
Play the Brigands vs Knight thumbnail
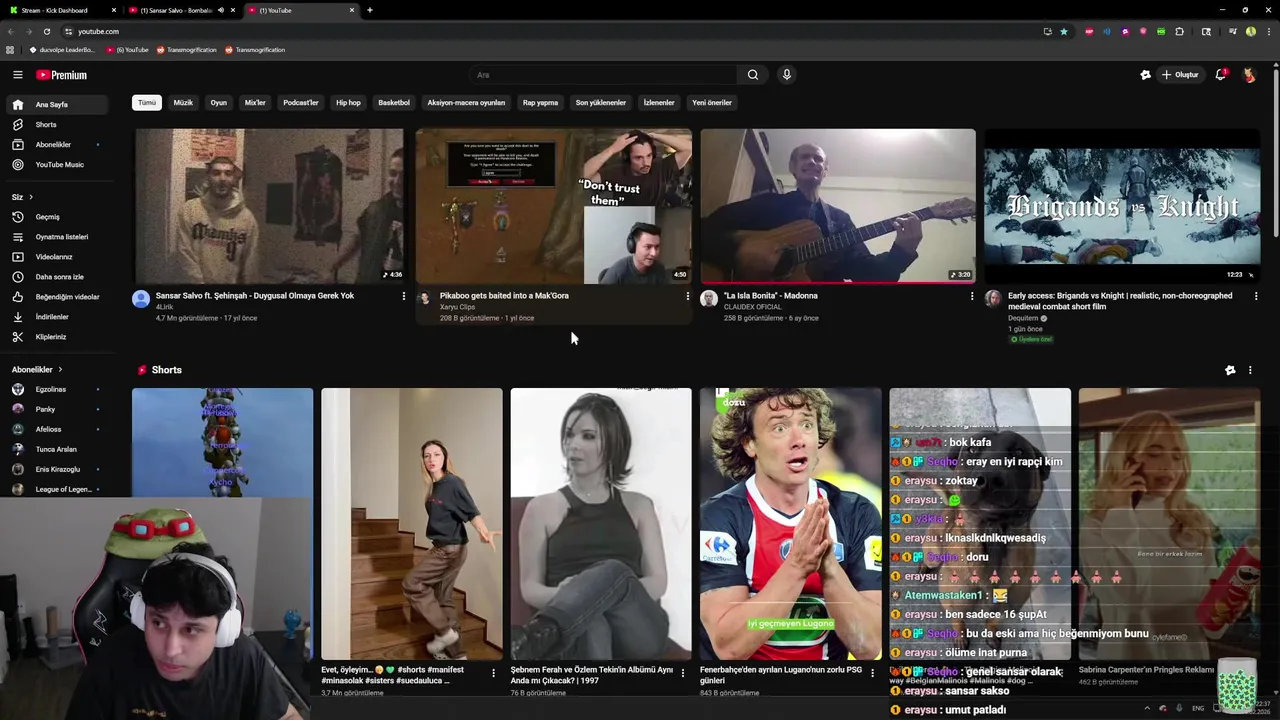click(x=1122, y=206)
